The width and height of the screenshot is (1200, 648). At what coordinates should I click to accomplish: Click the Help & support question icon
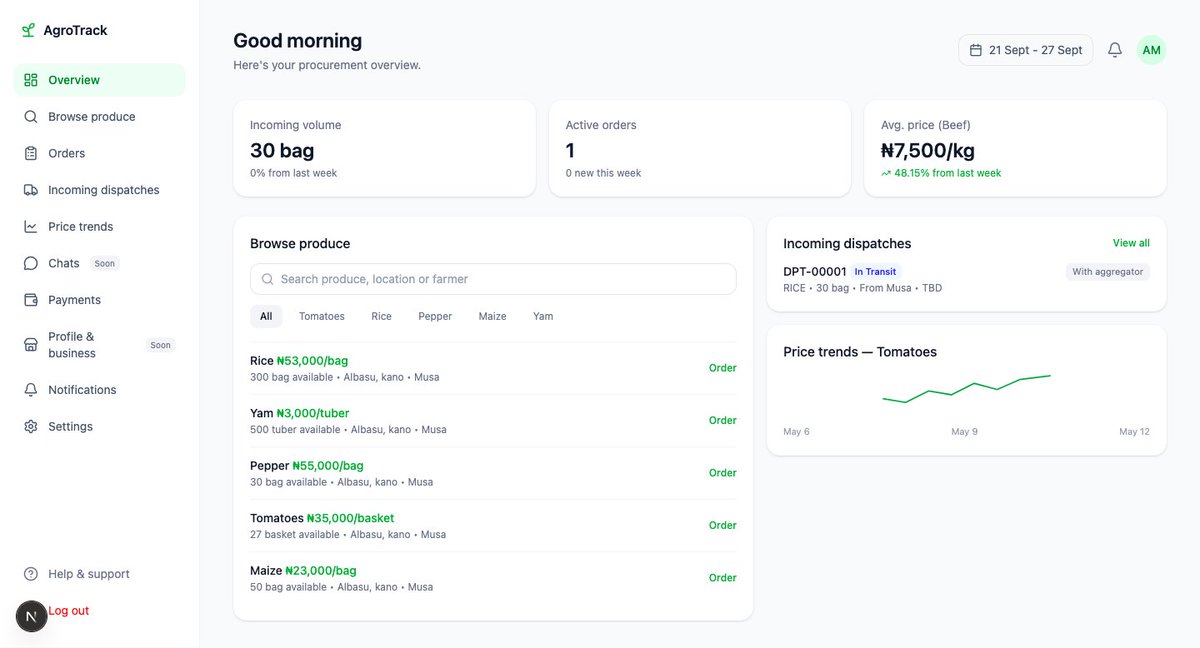(x=31, y=574)
